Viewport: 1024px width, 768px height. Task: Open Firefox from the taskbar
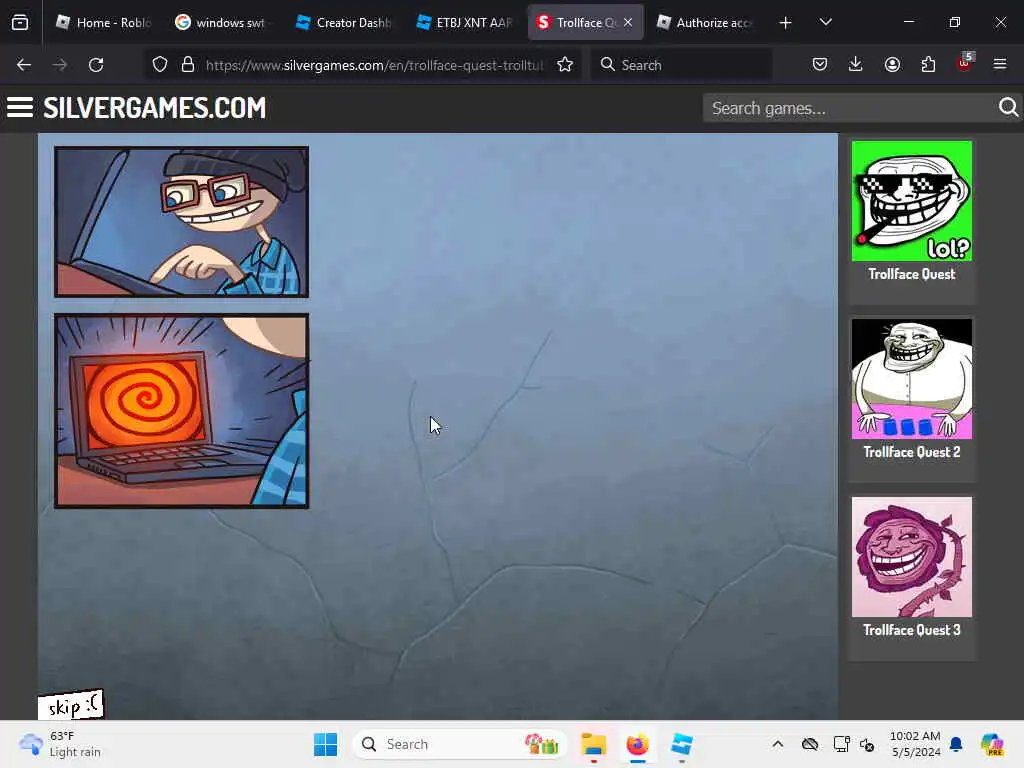[x=637, y=744]
